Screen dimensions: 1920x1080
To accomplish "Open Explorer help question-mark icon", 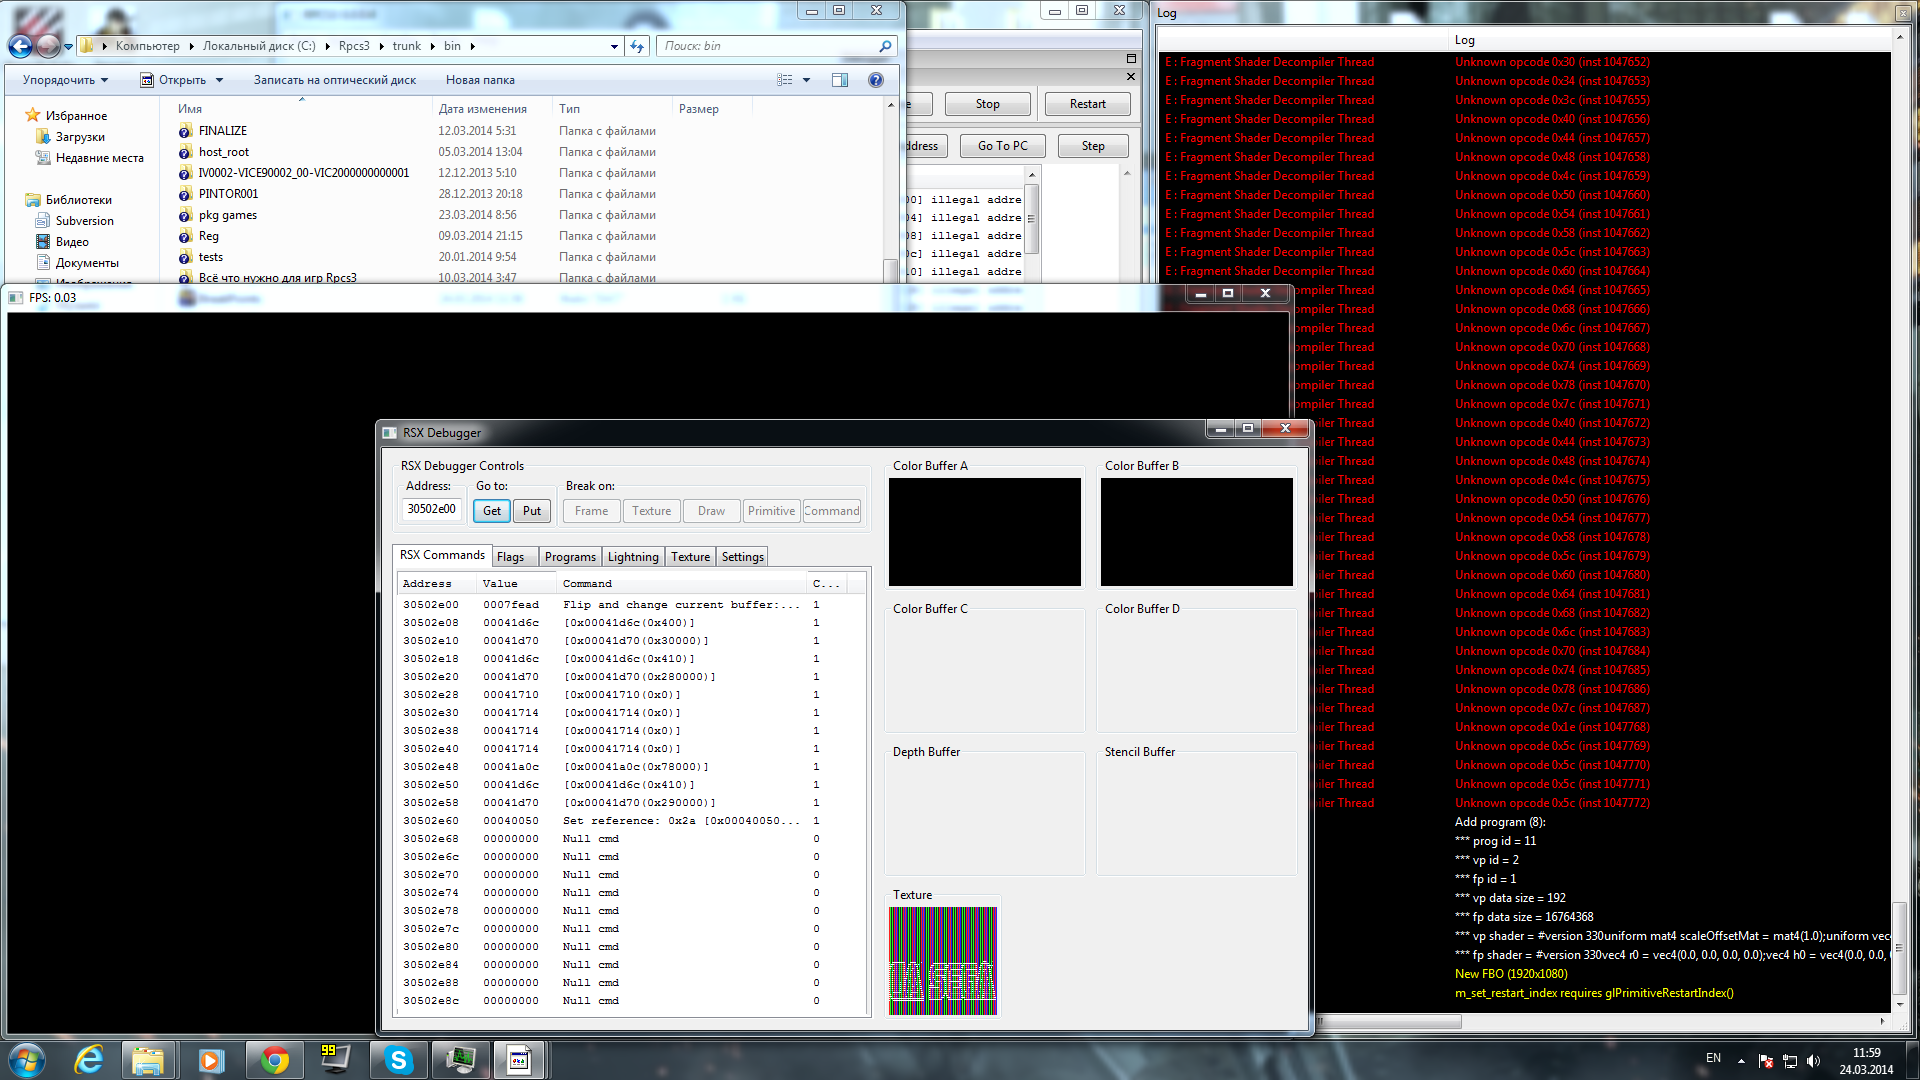I will (x=876, y=80).
